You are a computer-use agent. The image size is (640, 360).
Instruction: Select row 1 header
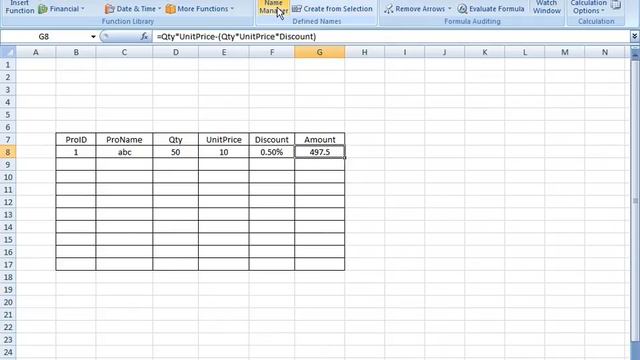tap(8, 64)
